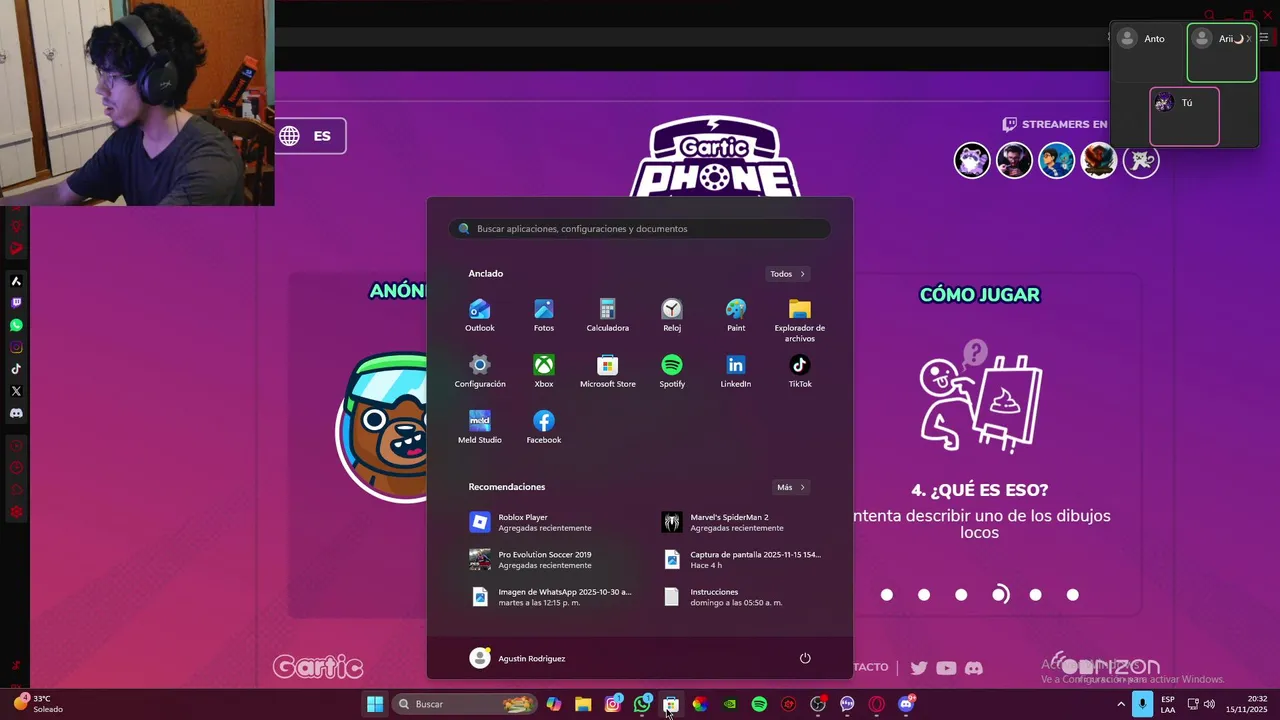Switch to Spotify on the taskbar
The height and width of the screenshot is (720, 1280).
pos(759,704)
